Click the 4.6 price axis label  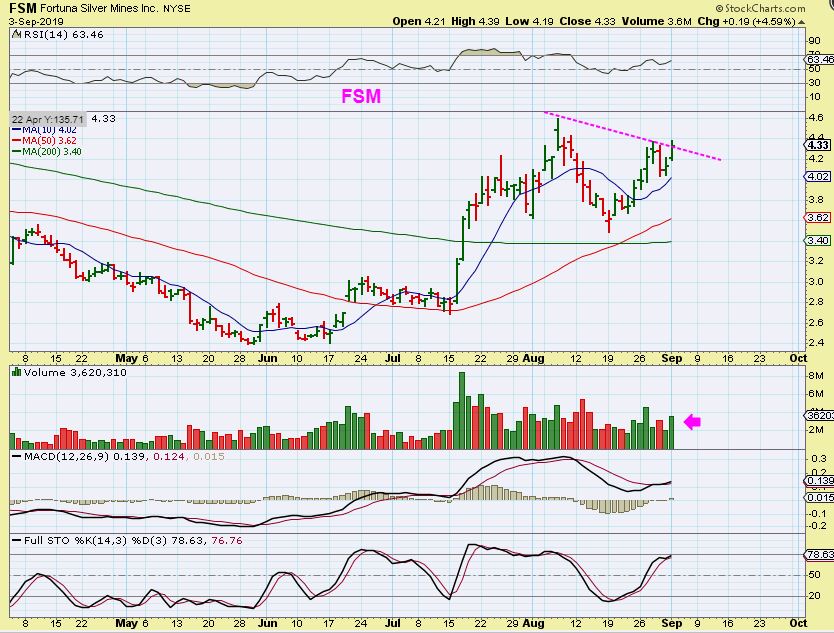click(816, 118)
